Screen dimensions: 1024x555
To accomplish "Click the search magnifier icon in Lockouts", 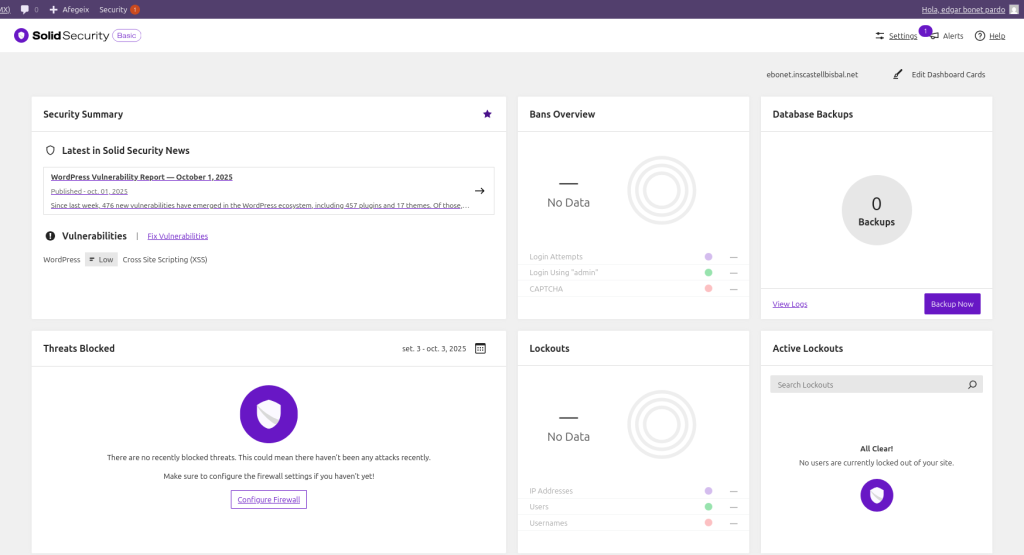I will pyautogui.click(x=971, y=385).
